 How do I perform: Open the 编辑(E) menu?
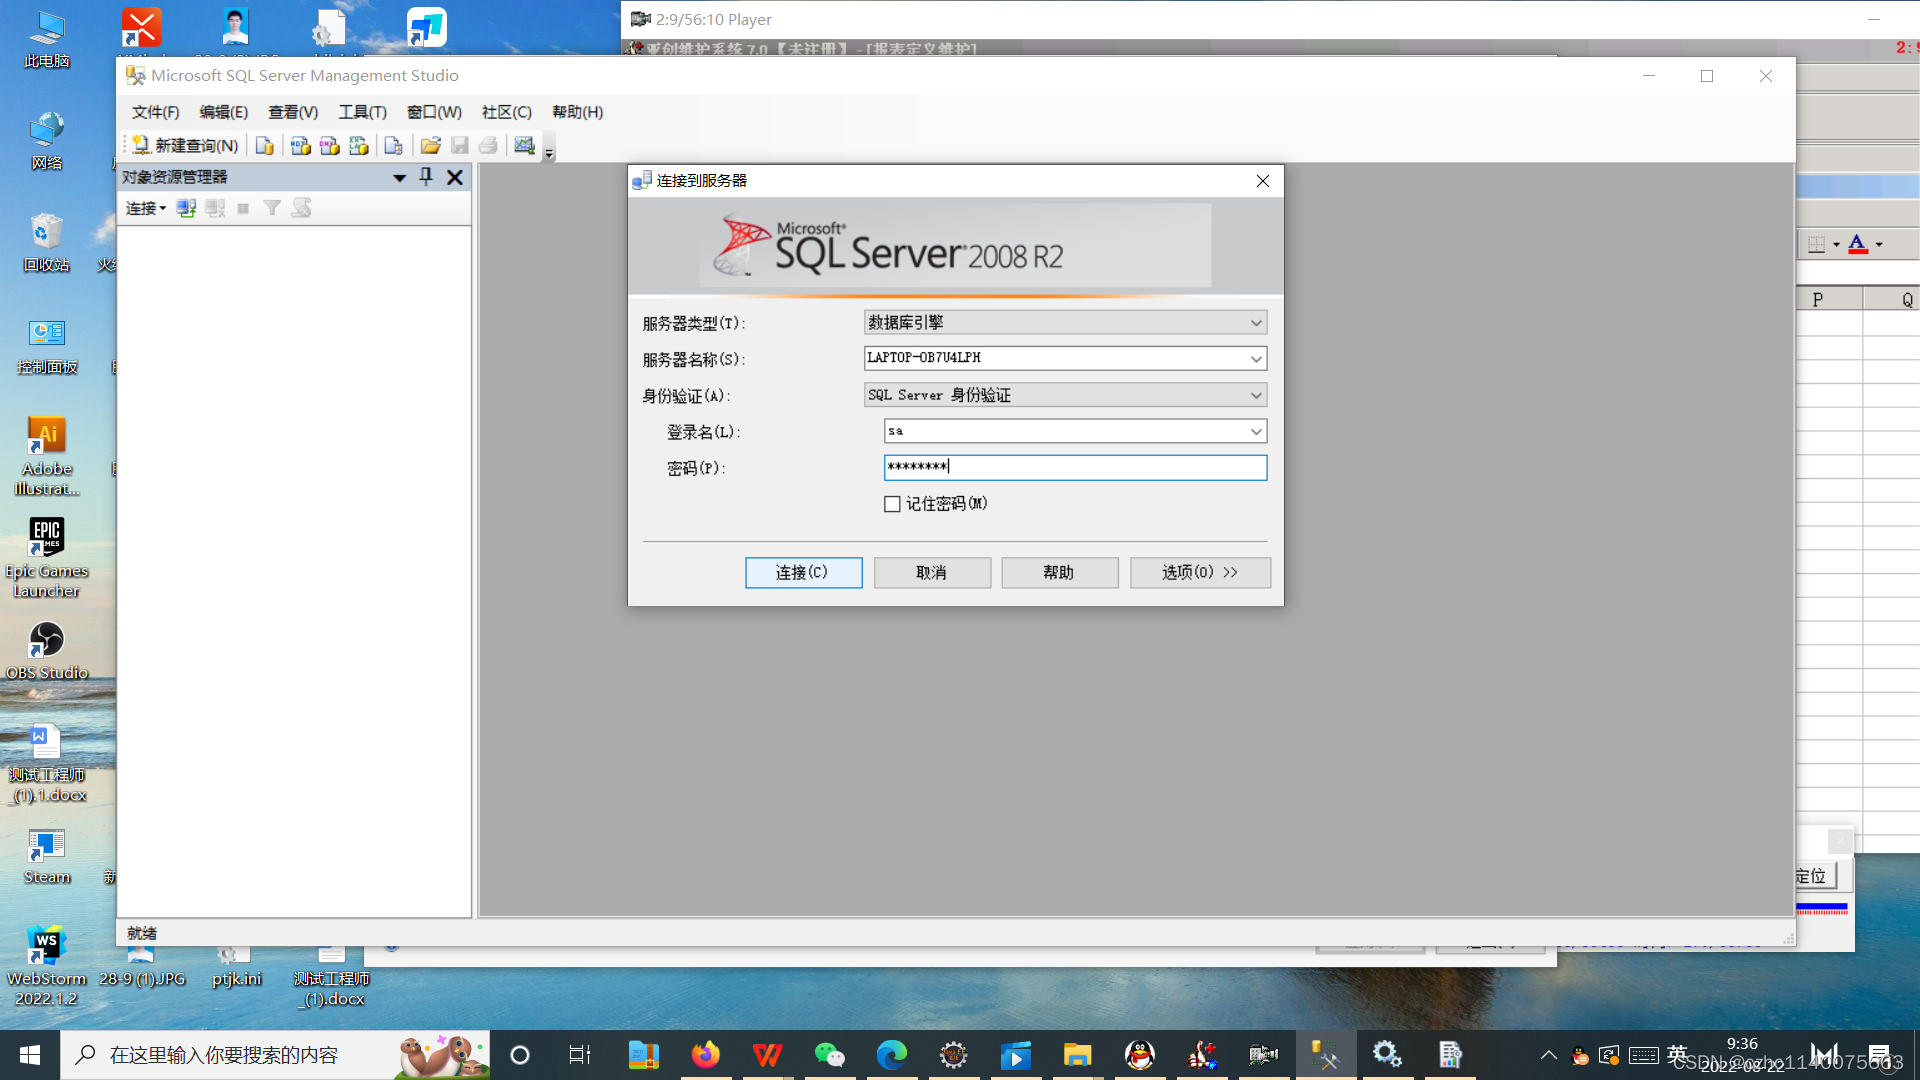(x=224, y=112)
